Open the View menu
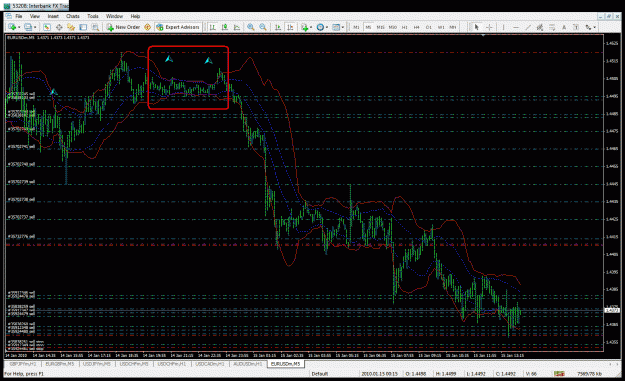Screen dimensions: 625x381 (x=35, y=16)
